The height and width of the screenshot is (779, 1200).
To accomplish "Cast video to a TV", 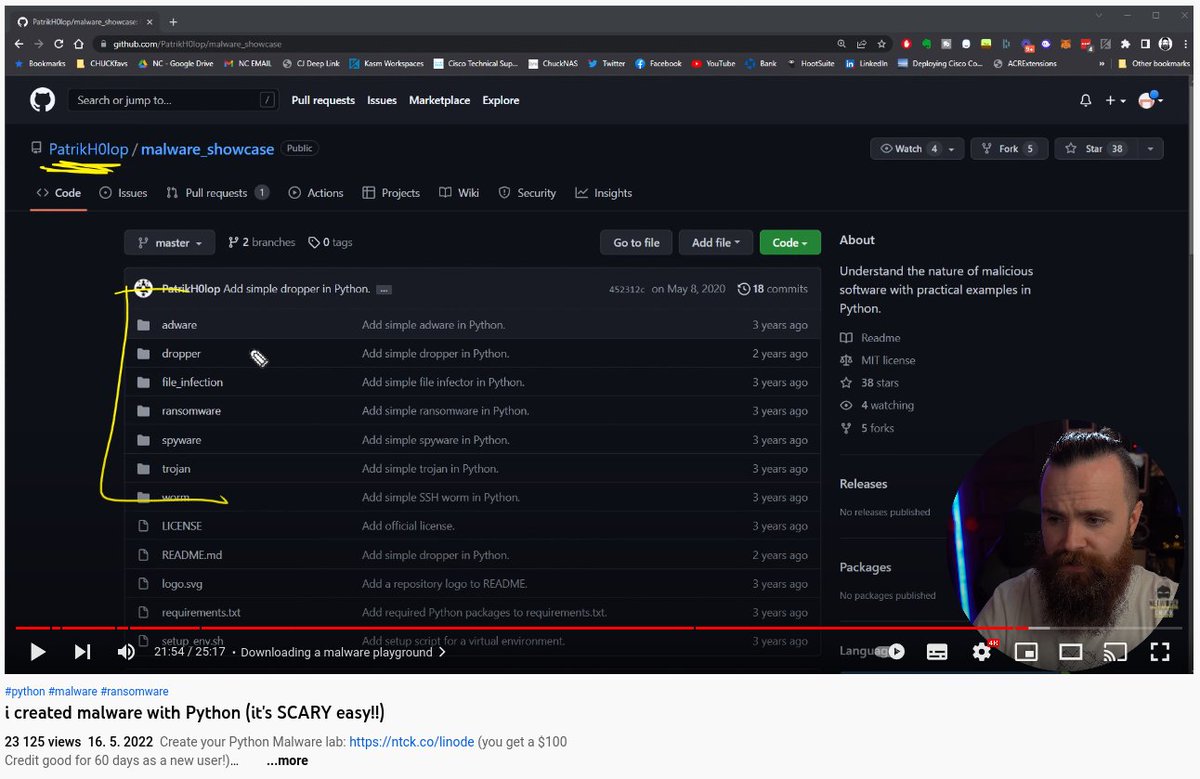I will [1115, 652].
